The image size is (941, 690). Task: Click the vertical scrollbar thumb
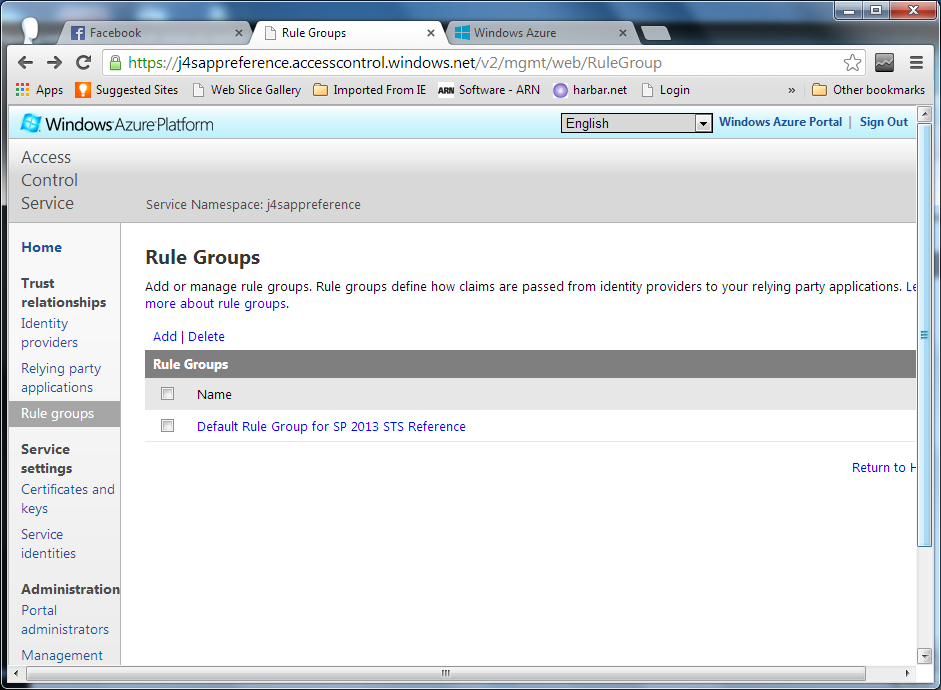pos(924,334)
